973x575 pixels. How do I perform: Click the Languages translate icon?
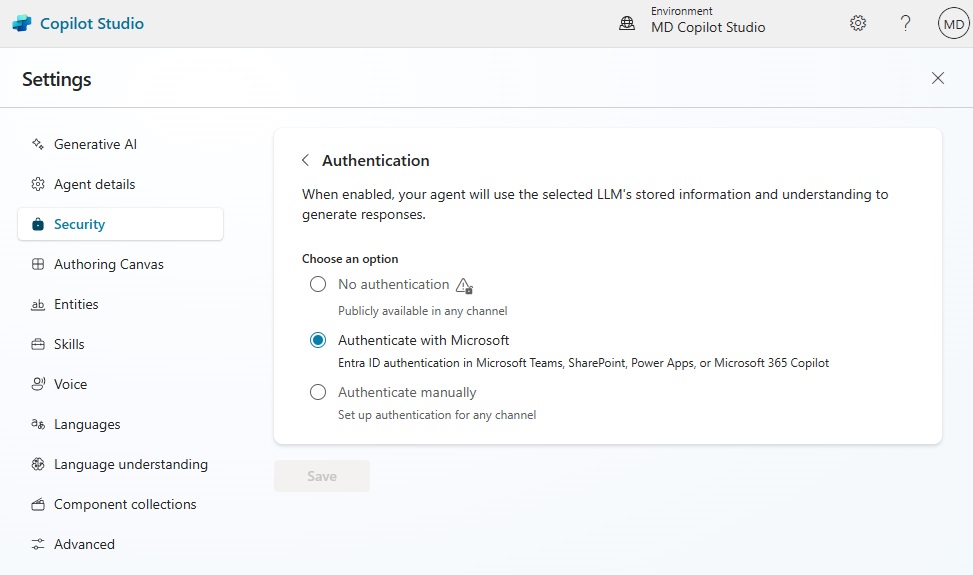(38, 424)
